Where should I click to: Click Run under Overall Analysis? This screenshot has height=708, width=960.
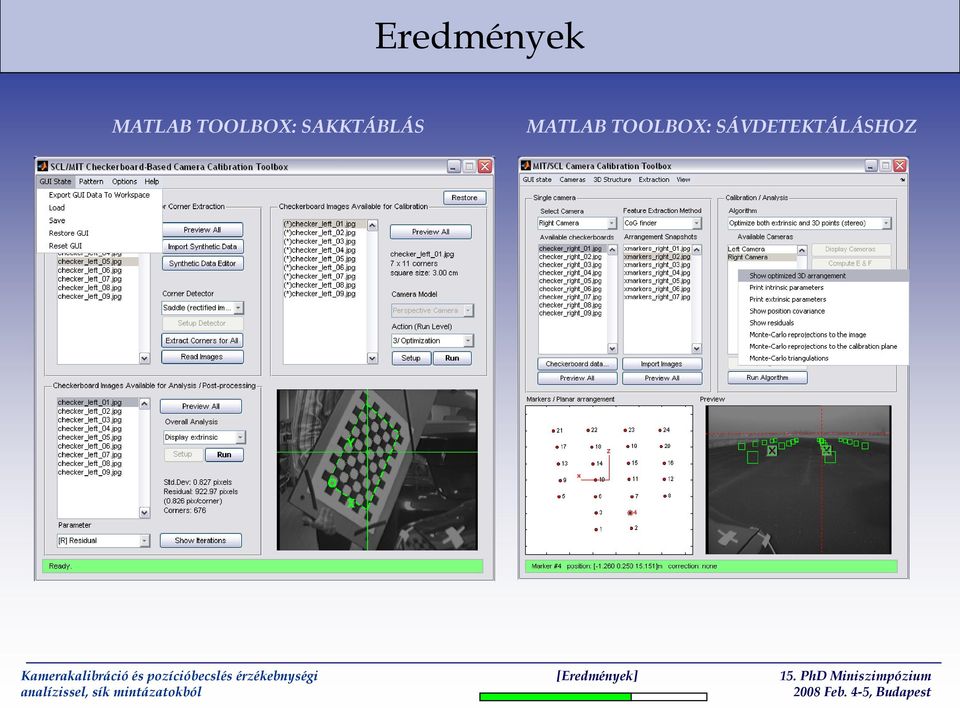click(x=224, y=454)
